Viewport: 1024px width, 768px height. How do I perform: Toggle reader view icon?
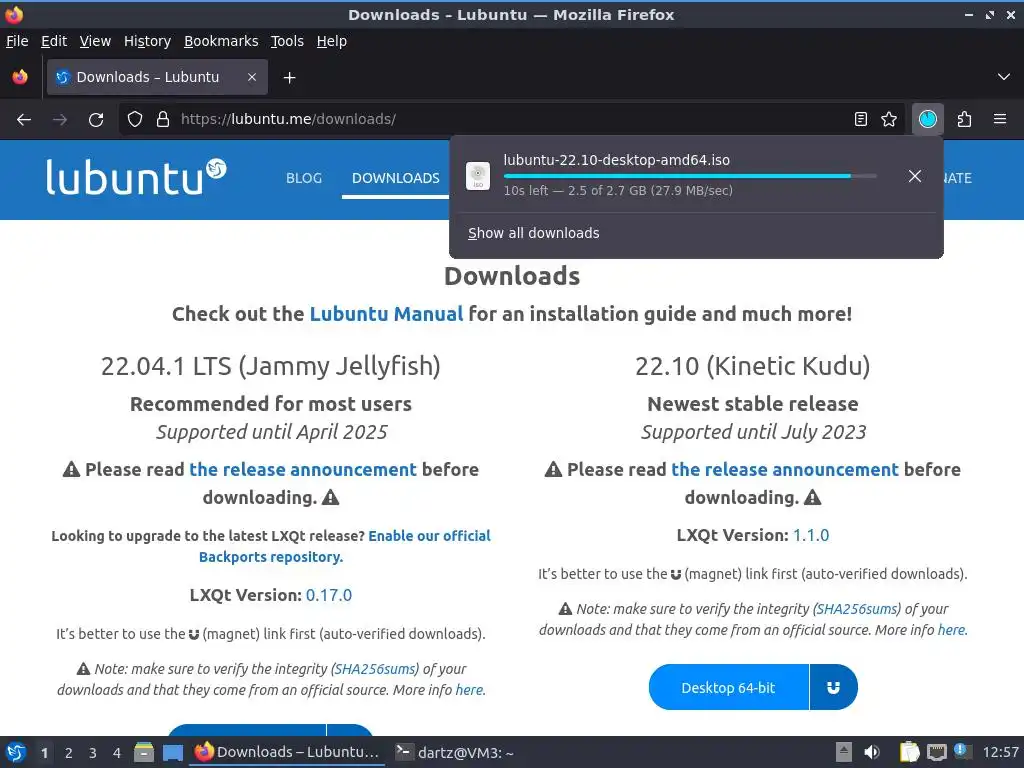click(x=861, y=119)
